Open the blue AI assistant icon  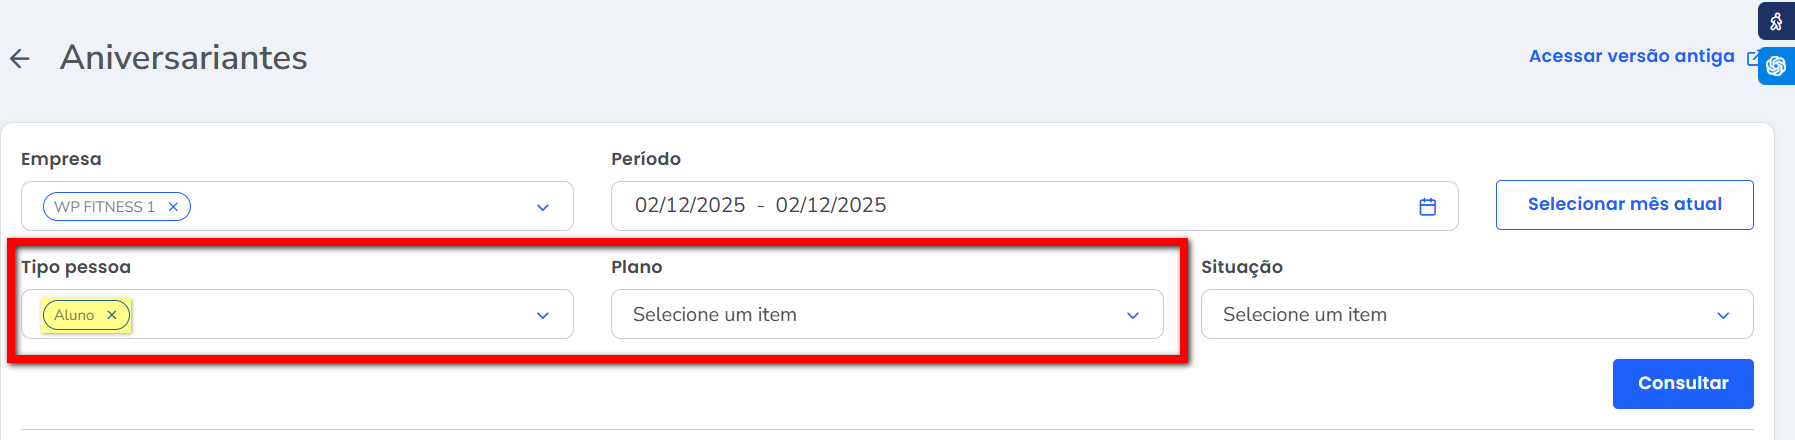[1776, 66]
